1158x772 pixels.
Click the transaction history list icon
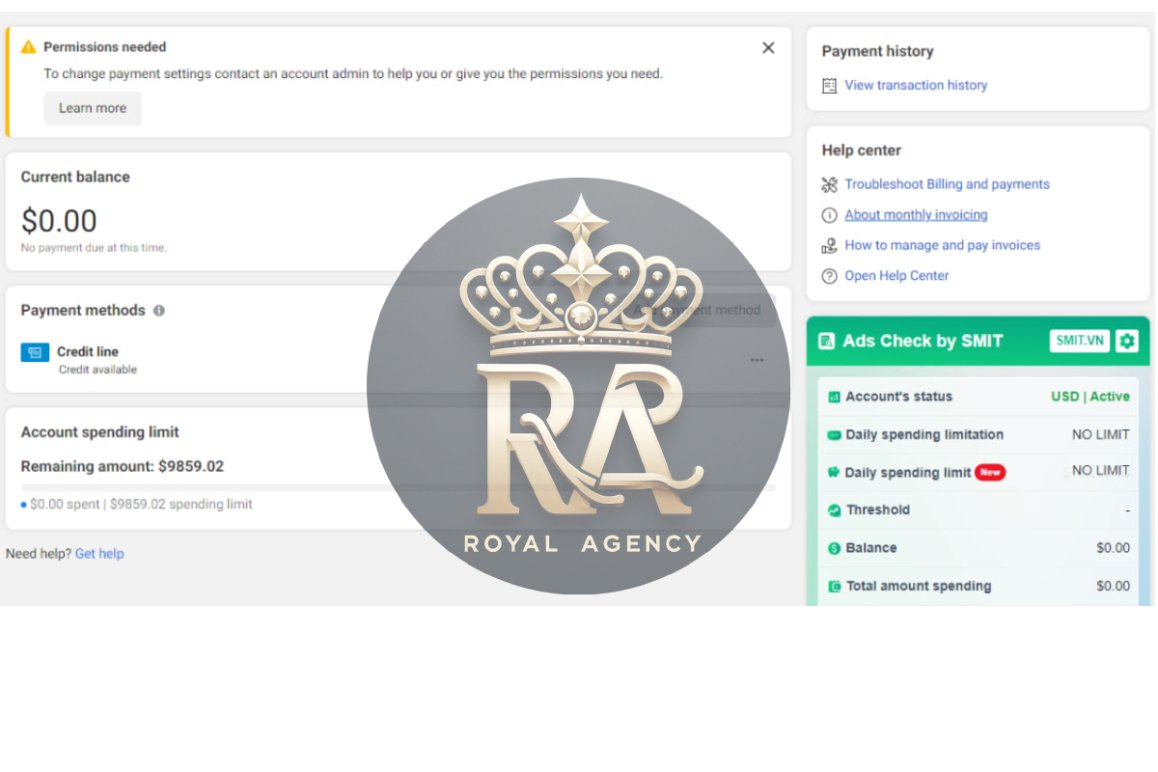[x=829, y=86]
